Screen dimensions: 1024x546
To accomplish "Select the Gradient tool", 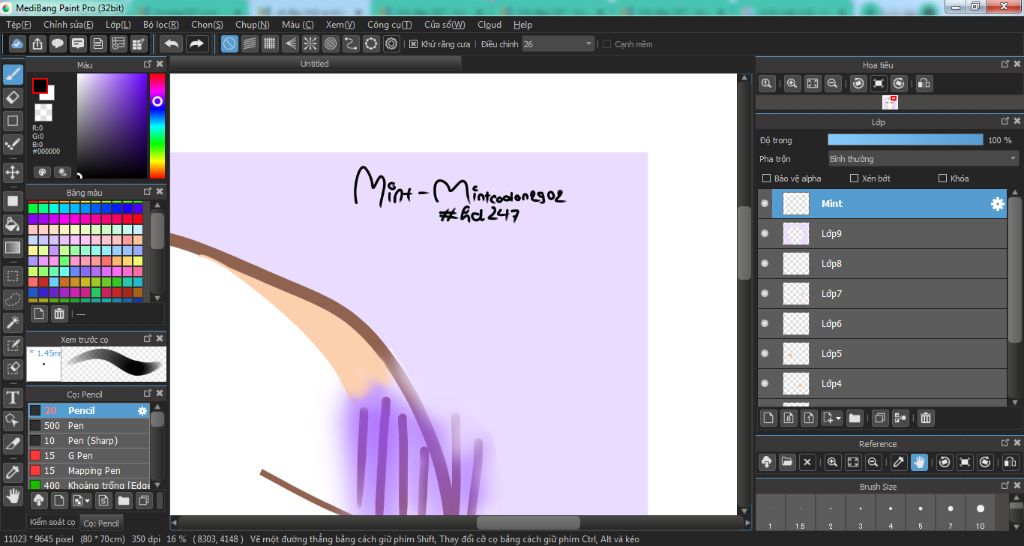I will pos(12,248).
